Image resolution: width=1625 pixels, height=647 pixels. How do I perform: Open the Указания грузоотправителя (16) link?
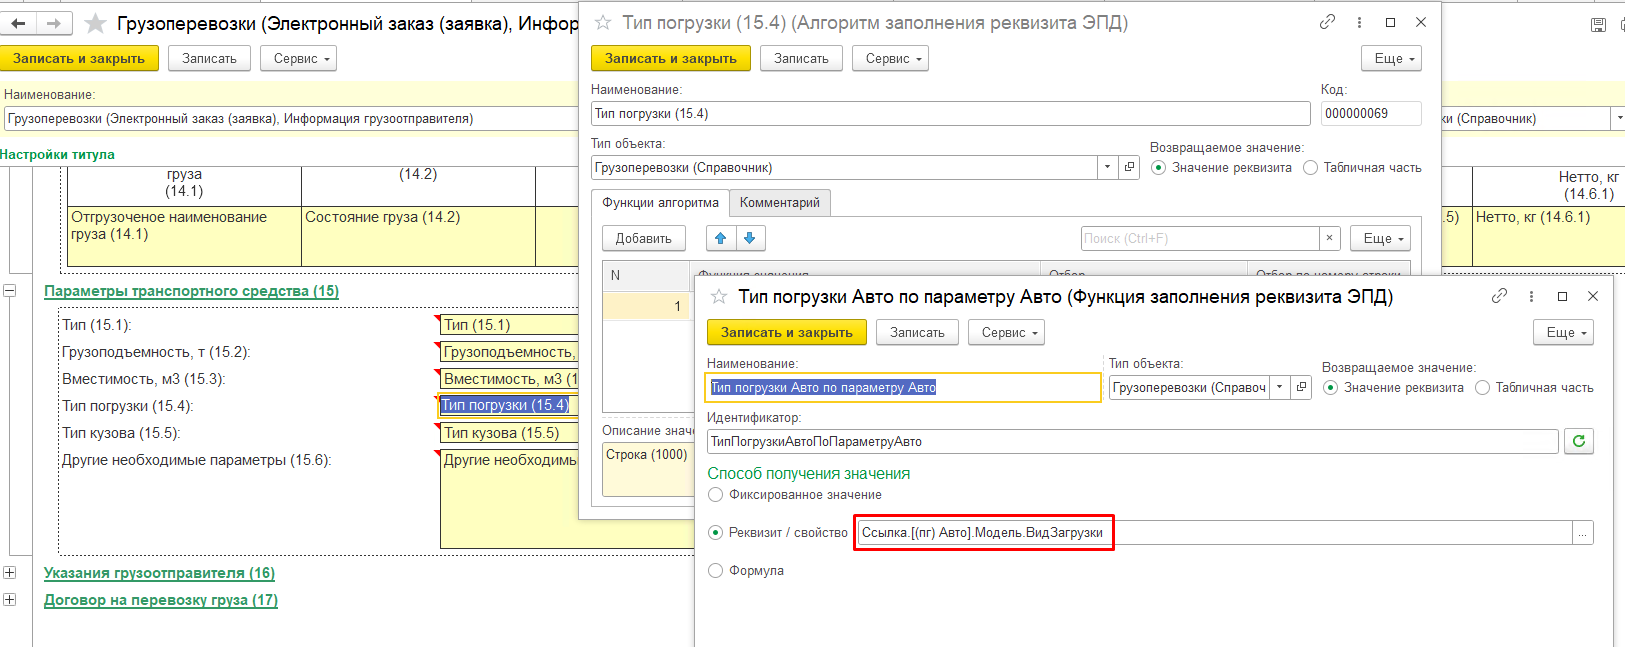pyautogui.click(x=159, y=573)
